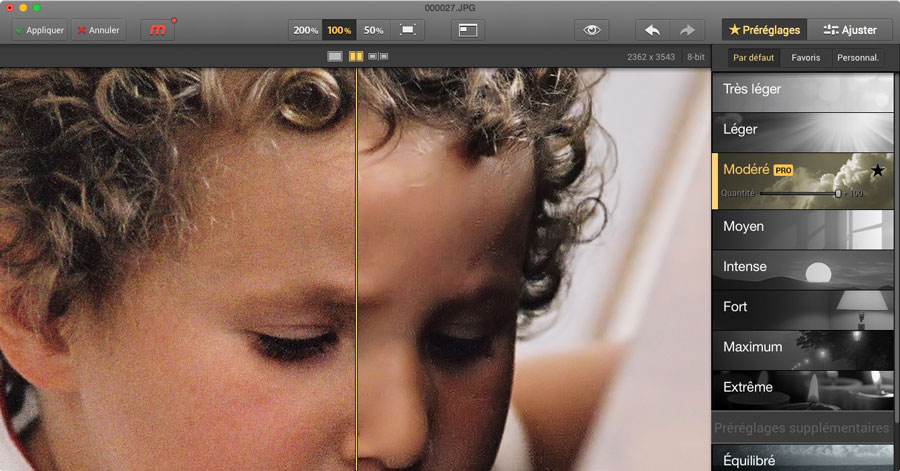The image size is (900, 471).
Task: Click the 000027.JPG window title
Action: pyautogui.click(x=450, y=7)
